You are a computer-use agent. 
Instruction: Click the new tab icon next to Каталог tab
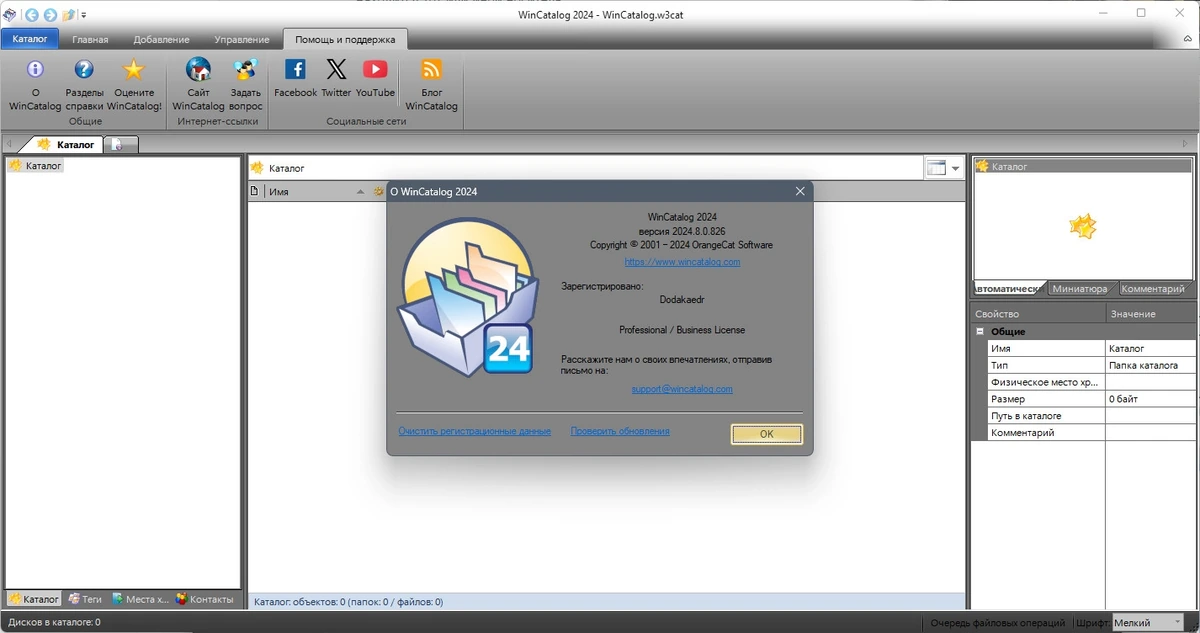[x=119, y=145]
